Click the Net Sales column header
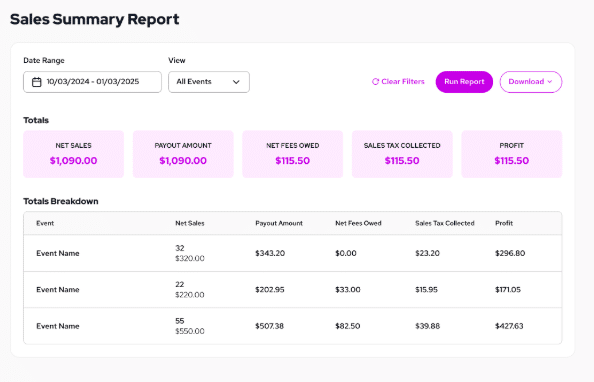Image resolution: width=594 pixels, height=382 pixels. tap(190, 223)
